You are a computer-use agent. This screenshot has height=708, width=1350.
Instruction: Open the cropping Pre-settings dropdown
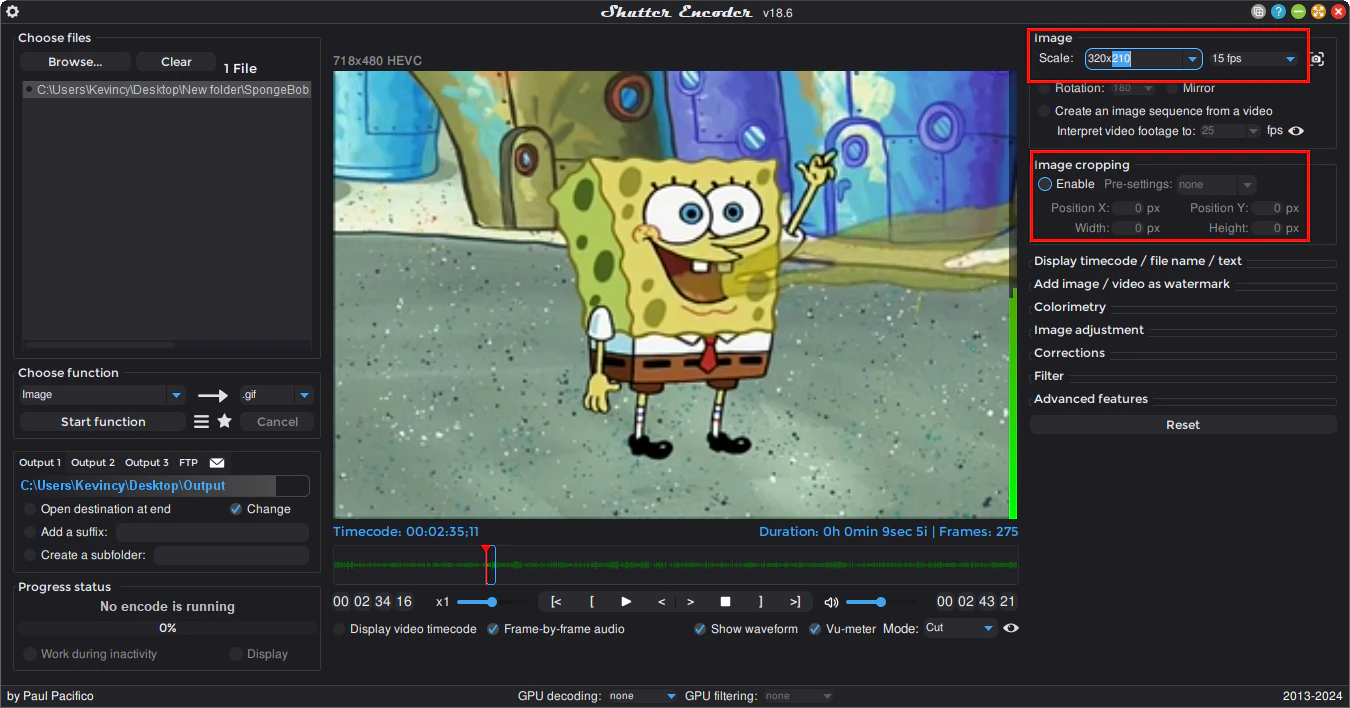pos(1246,184)
